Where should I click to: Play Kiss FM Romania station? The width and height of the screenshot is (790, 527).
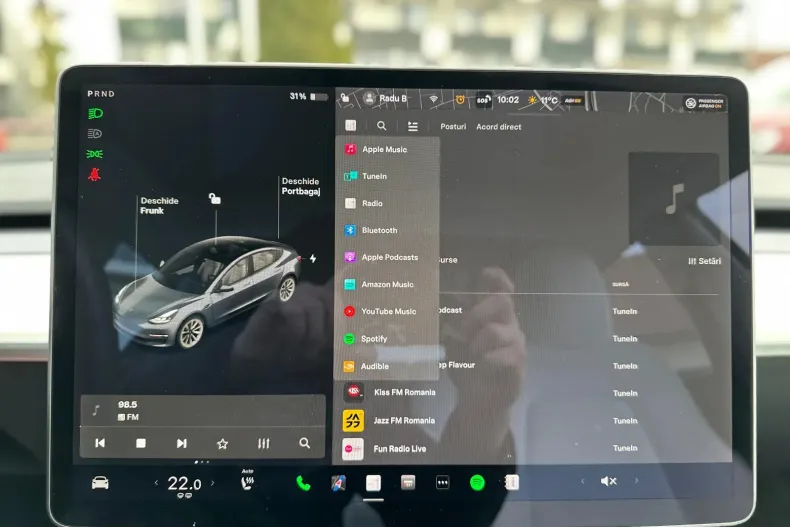click(534, 392)
